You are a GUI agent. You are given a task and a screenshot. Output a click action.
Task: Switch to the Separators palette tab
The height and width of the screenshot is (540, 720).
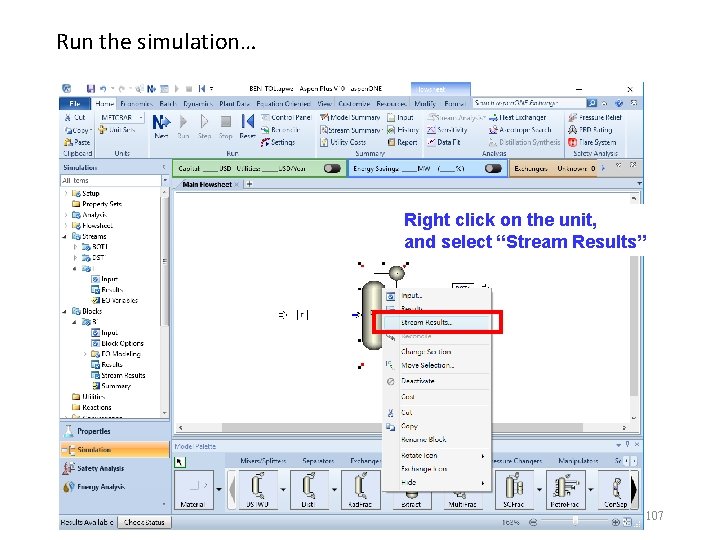point(317,460)
